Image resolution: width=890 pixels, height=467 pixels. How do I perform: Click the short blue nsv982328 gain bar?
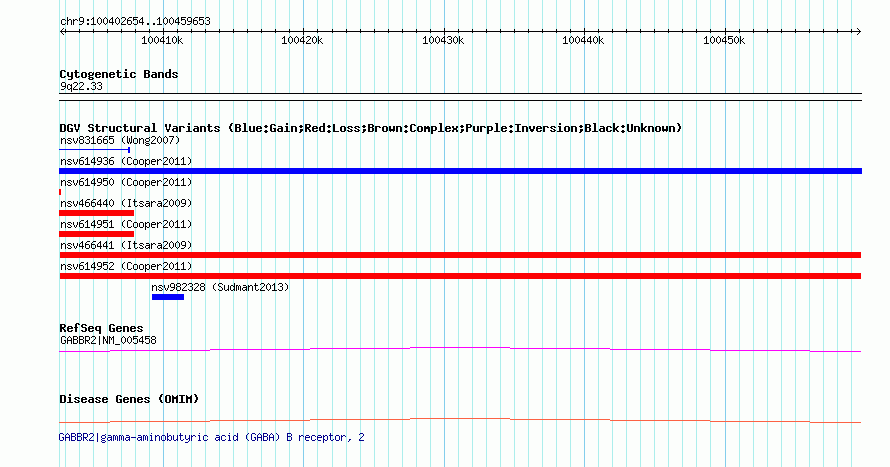pos(168,297)
